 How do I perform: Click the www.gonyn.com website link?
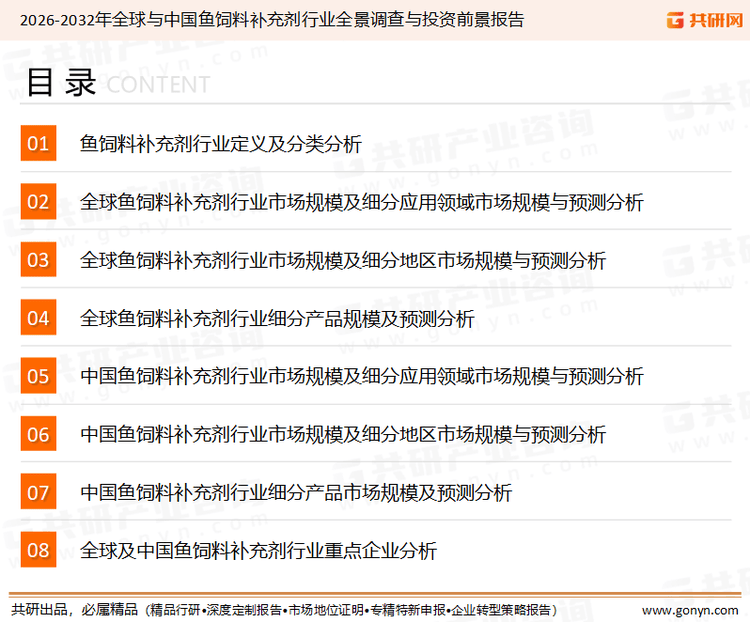click(x=690, y=611)
